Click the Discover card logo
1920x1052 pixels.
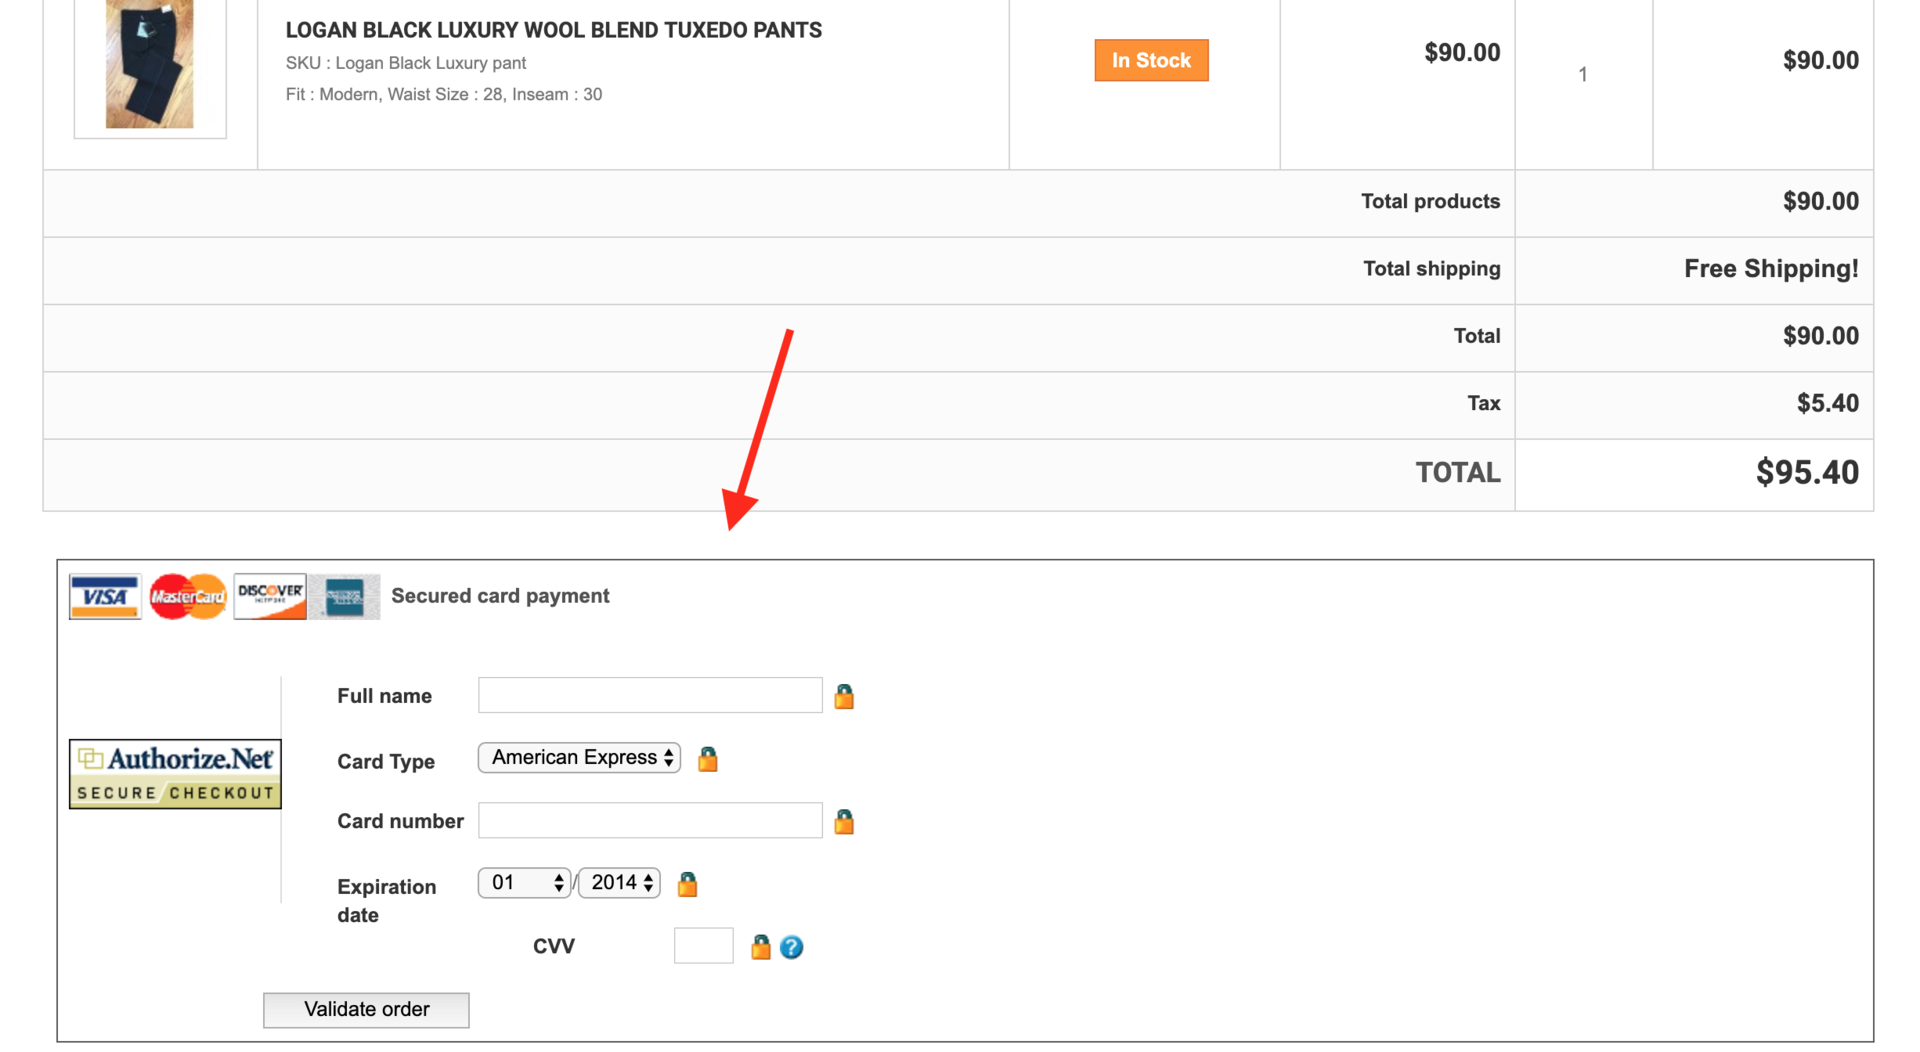pyautogui.click(x=270, y=597)
